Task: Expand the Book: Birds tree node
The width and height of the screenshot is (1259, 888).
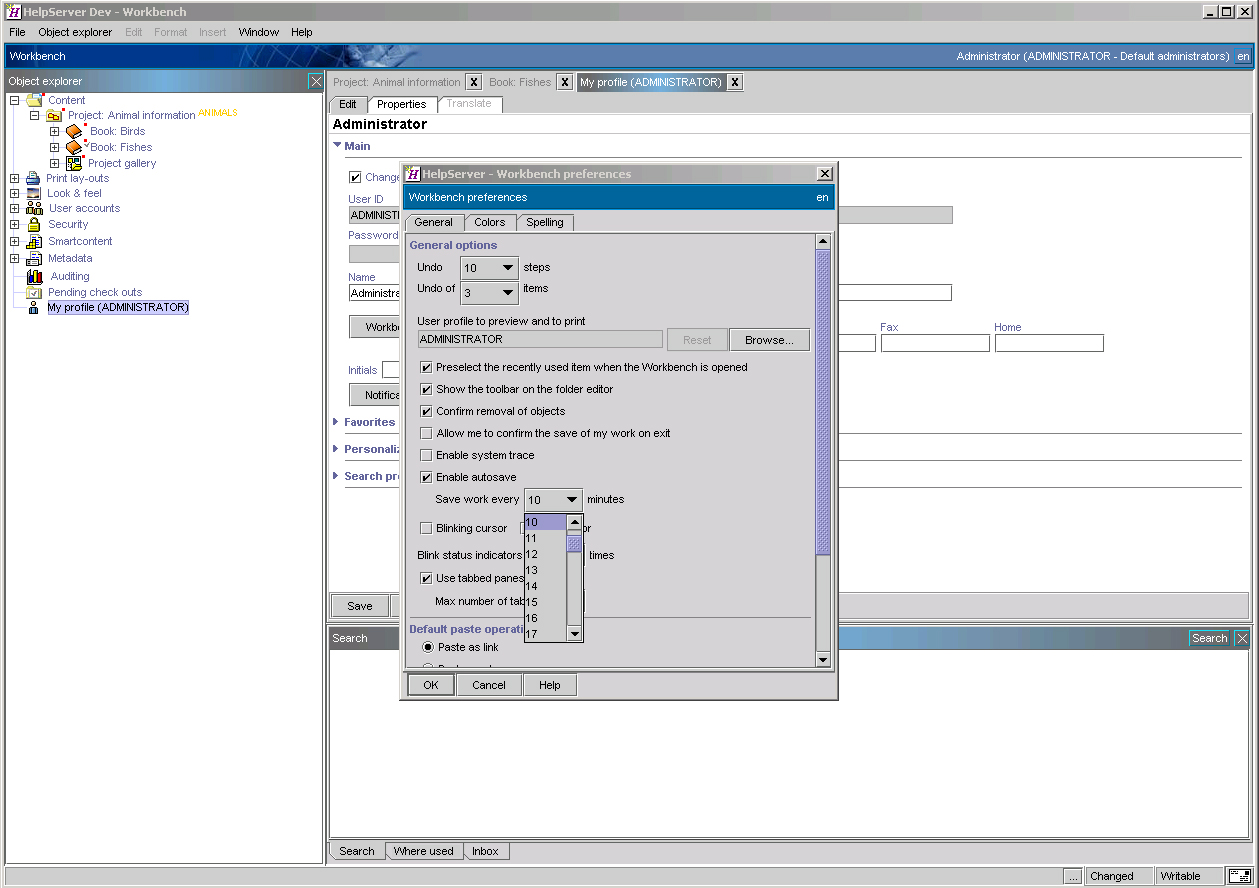Action: [55, 131]
